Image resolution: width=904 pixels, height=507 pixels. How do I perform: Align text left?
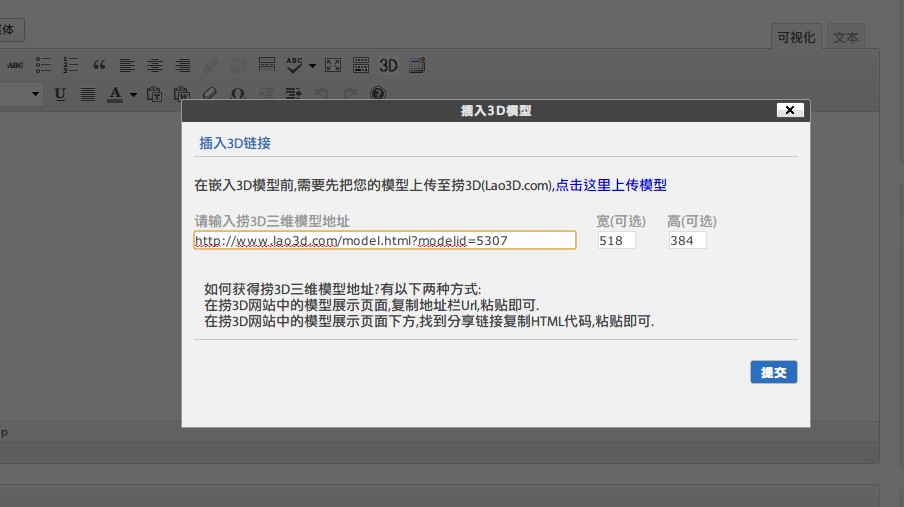click(x=127, y=65)
